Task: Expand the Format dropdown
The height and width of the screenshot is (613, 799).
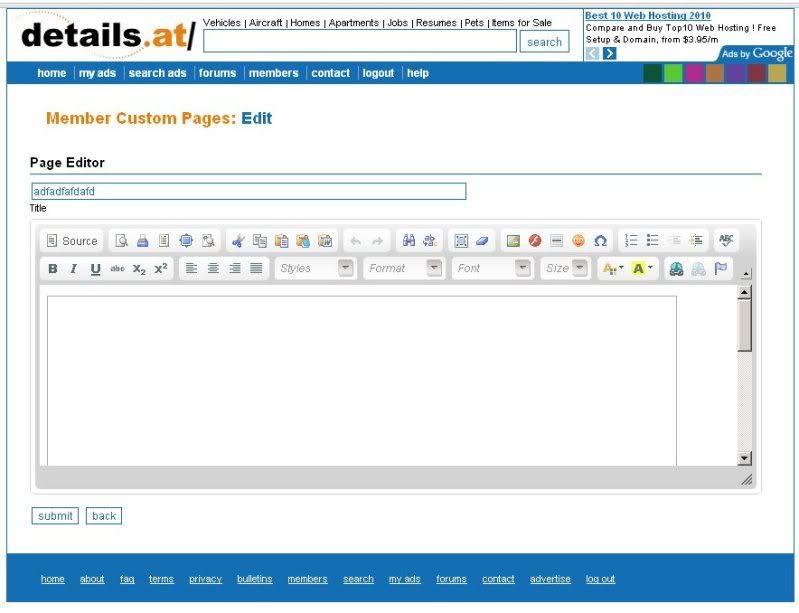Action: click(404, 268)
